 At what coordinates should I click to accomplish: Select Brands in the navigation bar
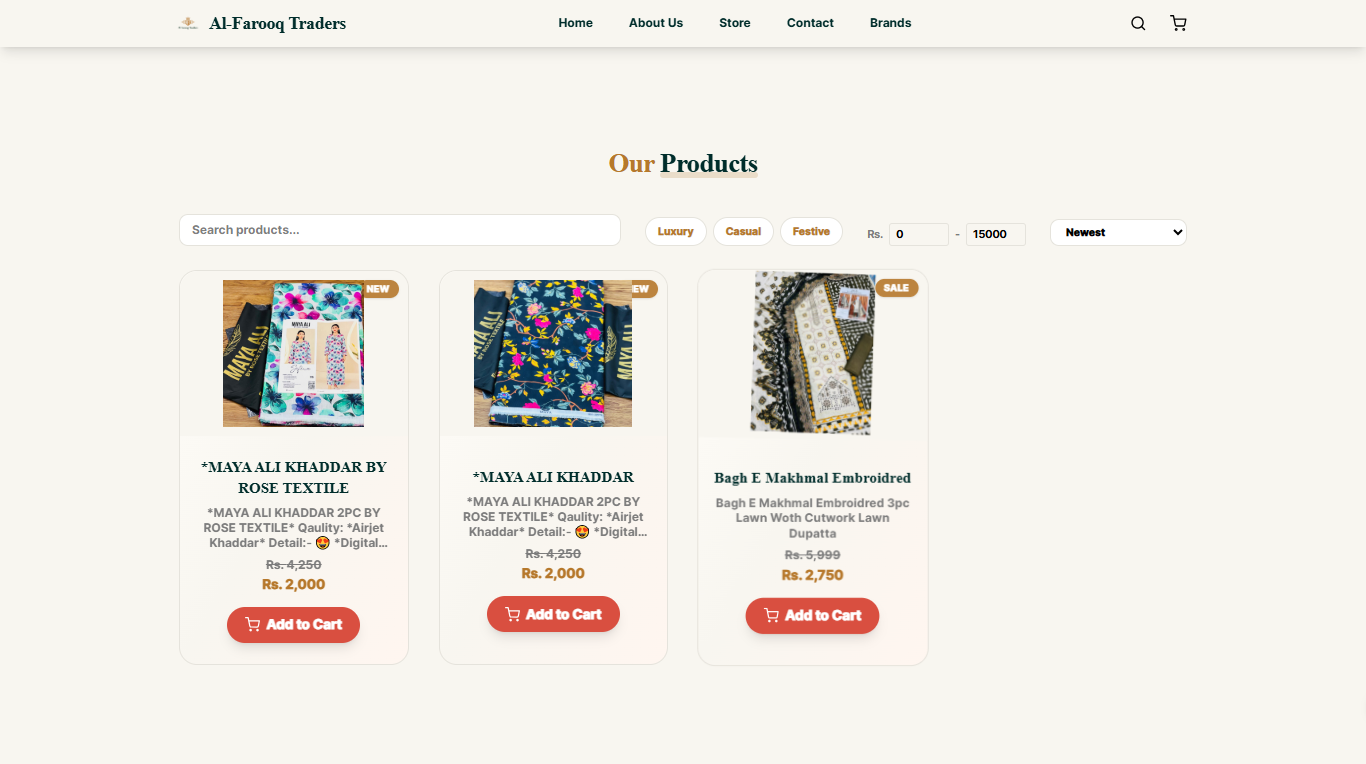coord(890,23)
